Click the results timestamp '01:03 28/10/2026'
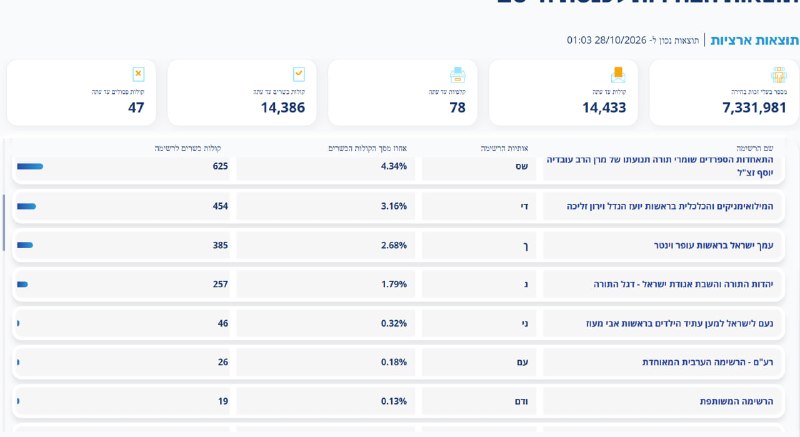Screen dimensions: 800x437 point(606,40)
